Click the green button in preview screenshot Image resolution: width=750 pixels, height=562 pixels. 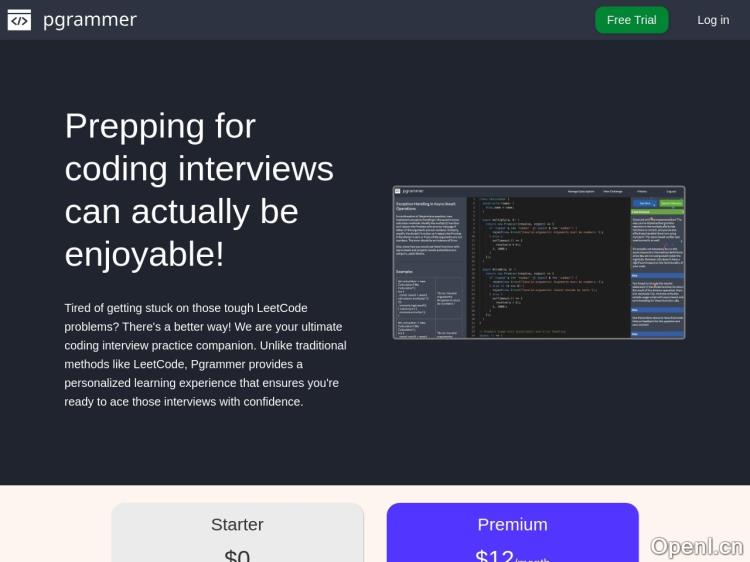click(671, 203)
